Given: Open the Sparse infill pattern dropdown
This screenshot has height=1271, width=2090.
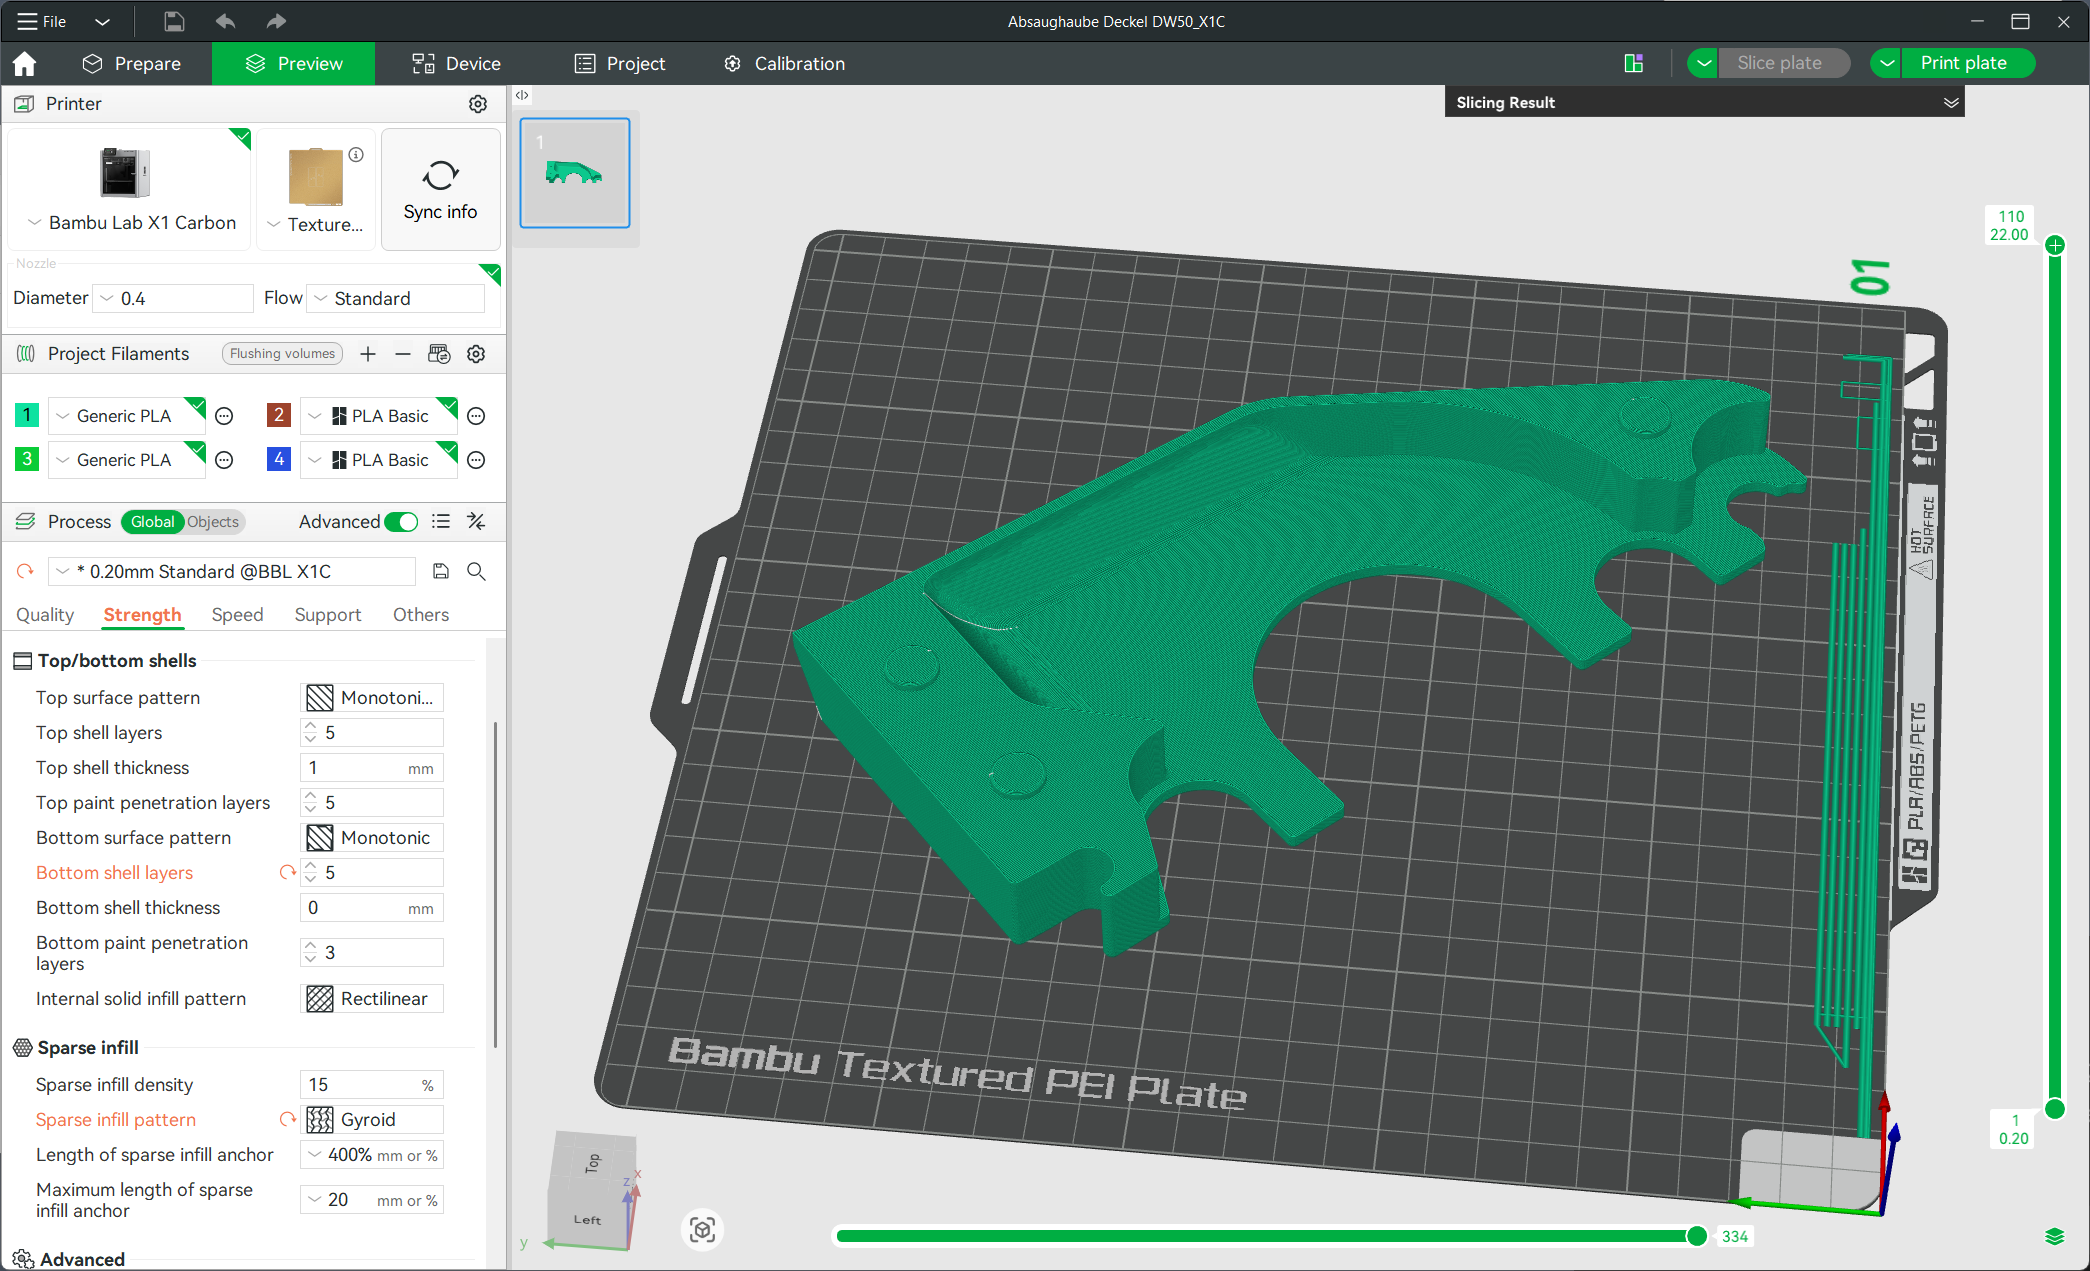Looking at the screenshot, I should tap(372, 1120).
